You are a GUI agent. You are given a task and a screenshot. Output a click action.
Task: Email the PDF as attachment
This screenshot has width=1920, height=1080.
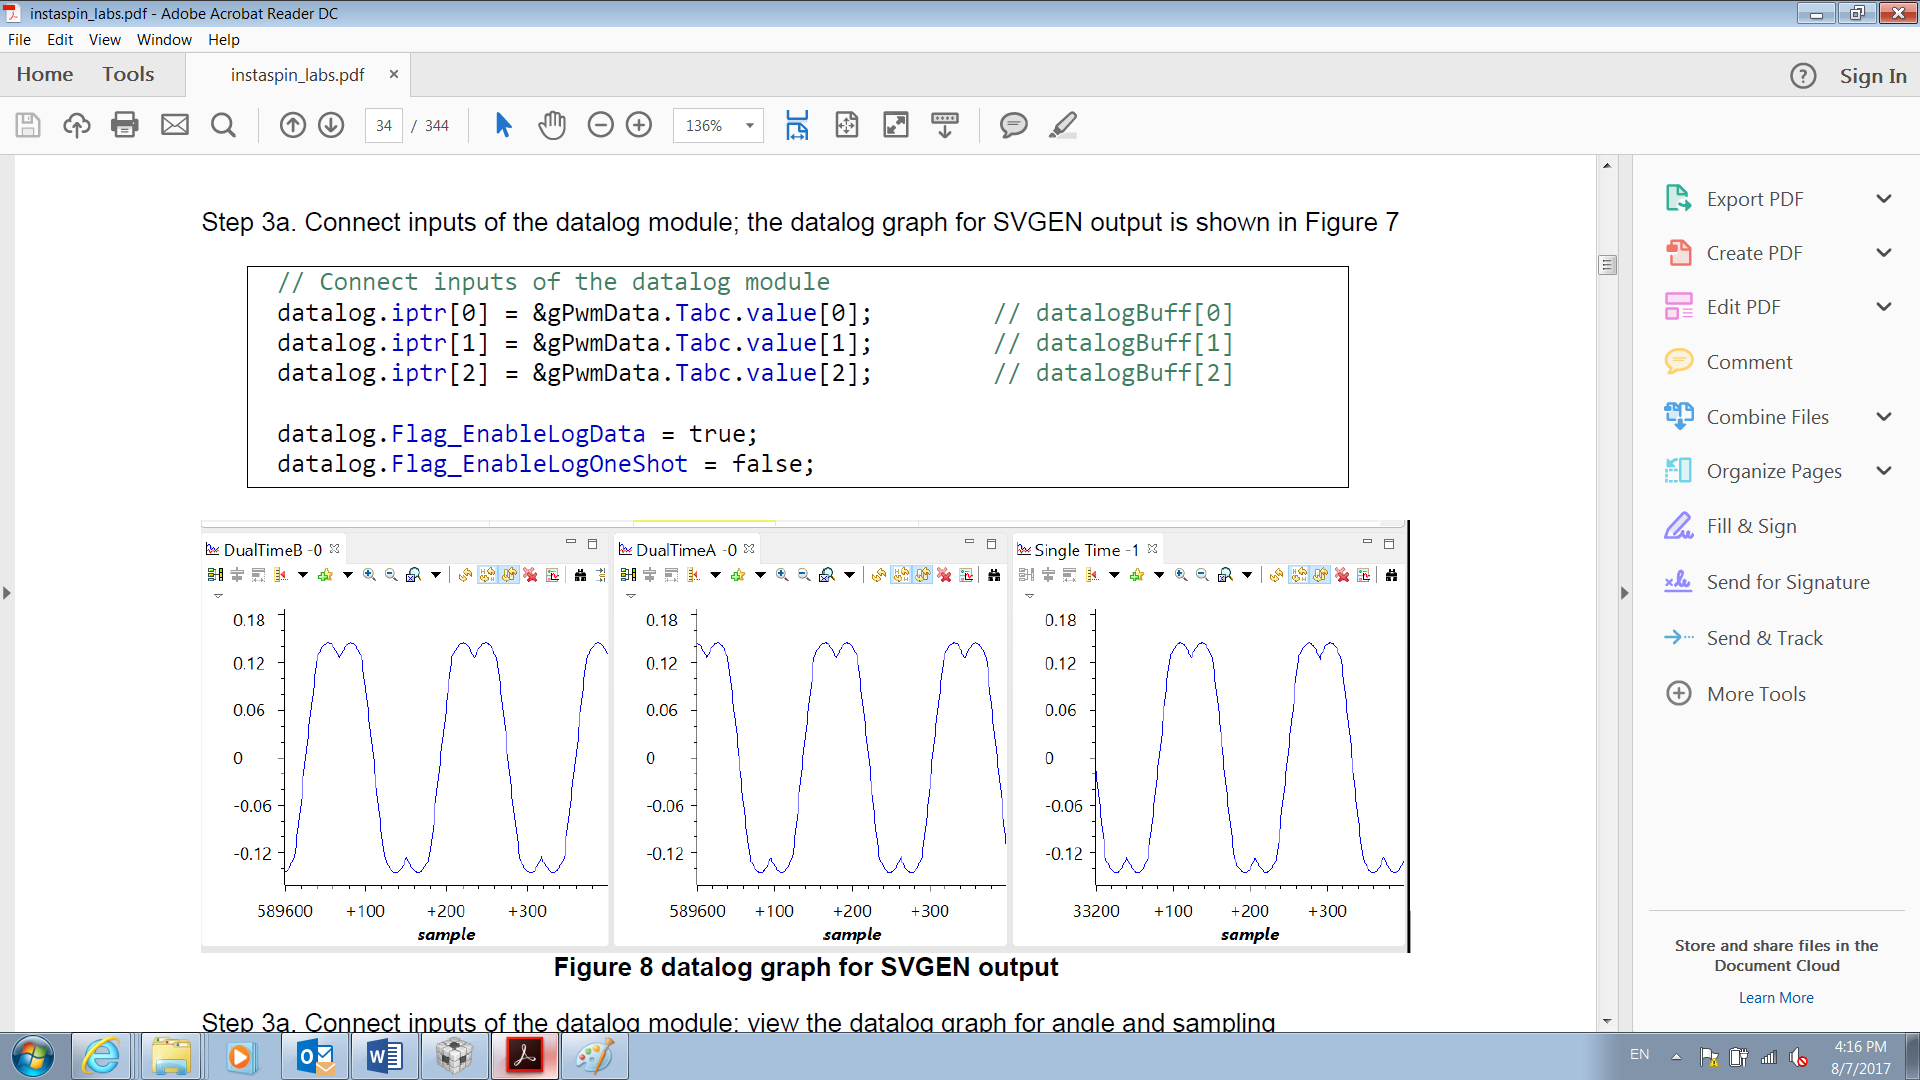coord(175,125)
